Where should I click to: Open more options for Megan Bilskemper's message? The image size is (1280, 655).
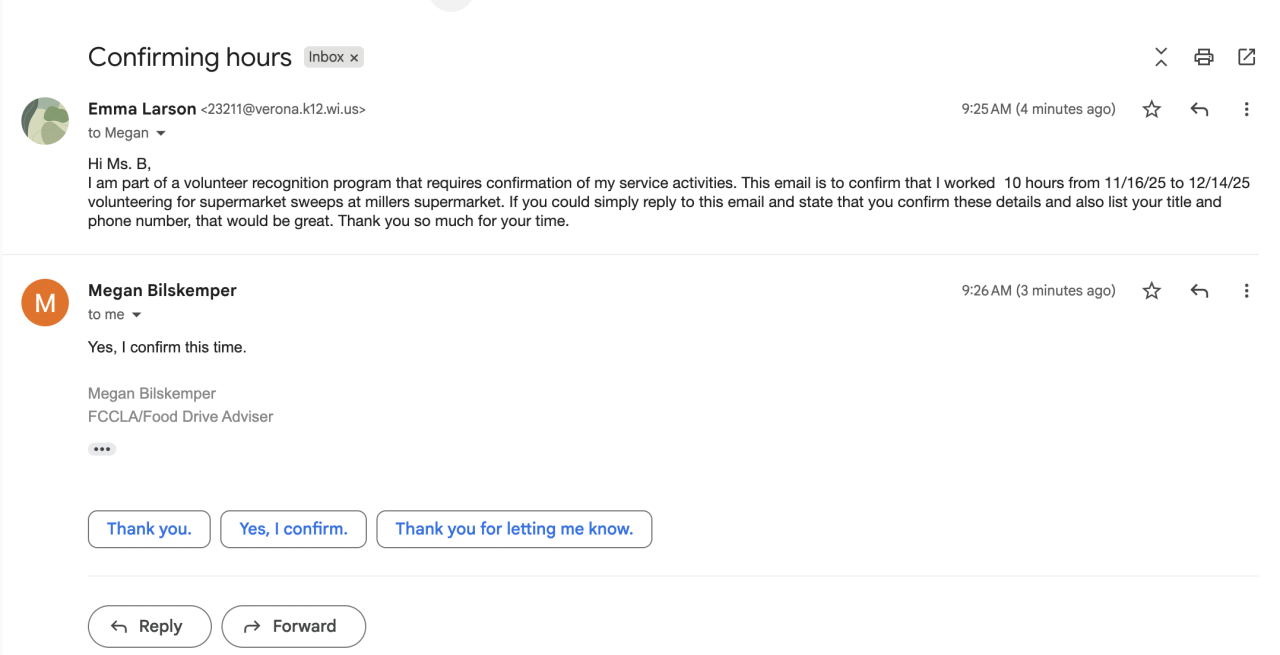pos(1246,291)
